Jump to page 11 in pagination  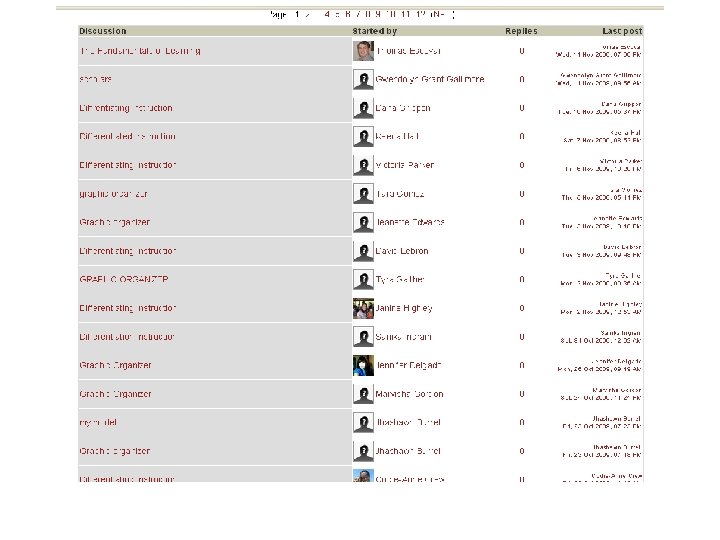405,14
